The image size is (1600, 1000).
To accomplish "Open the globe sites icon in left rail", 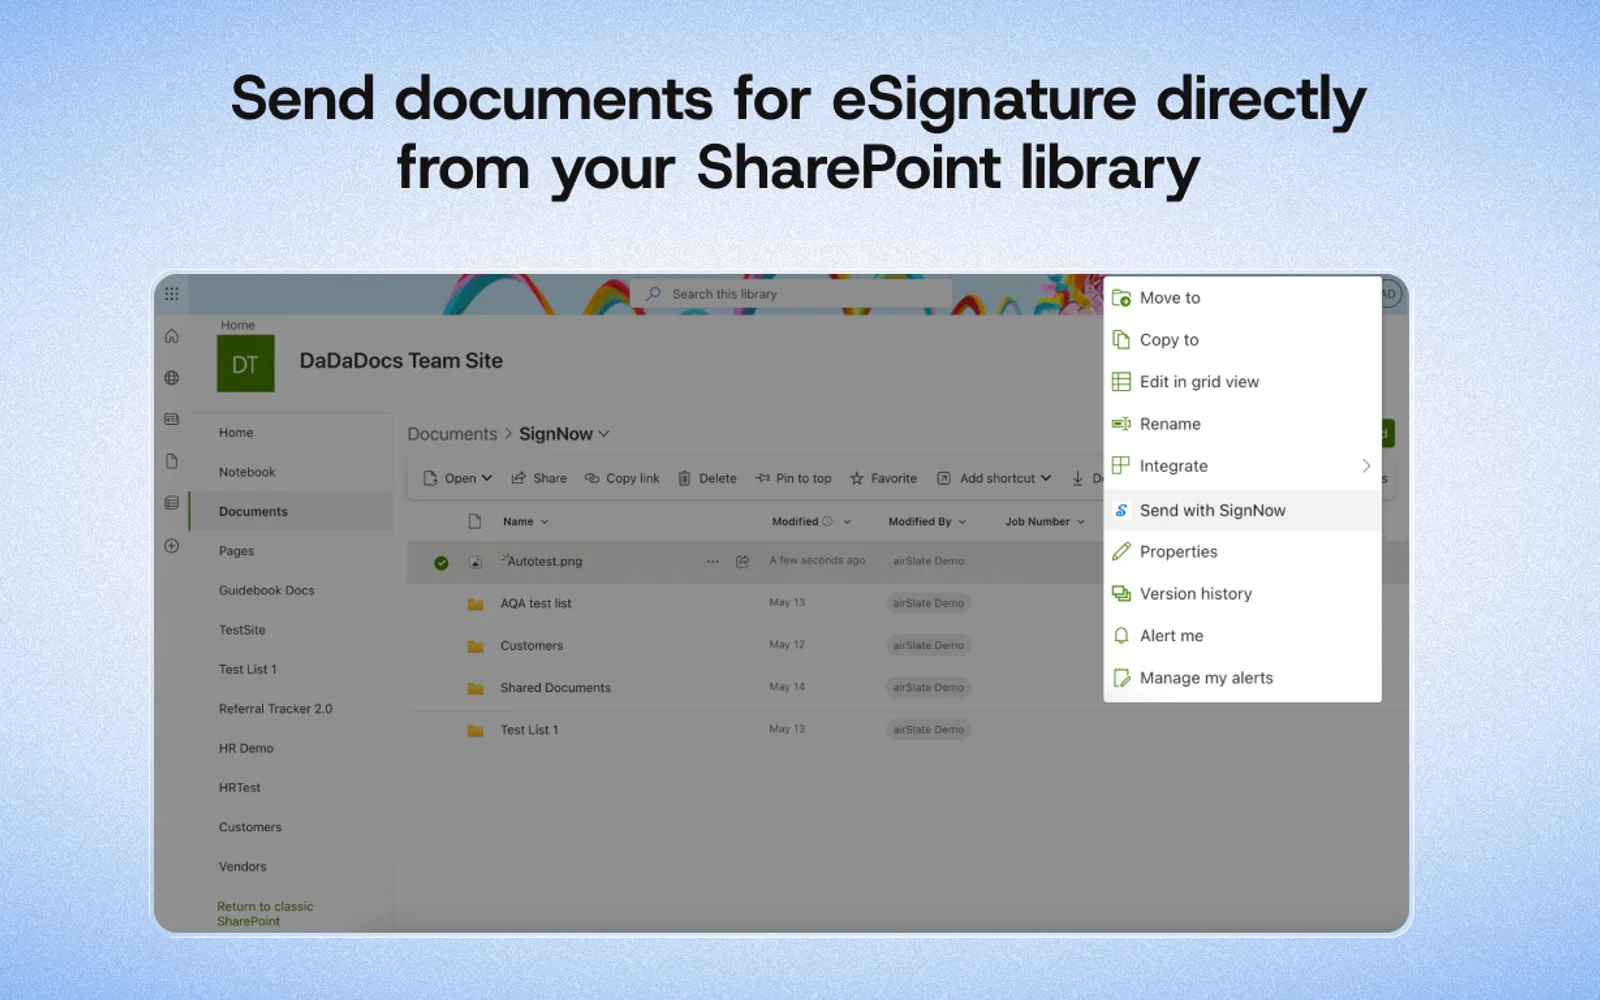I will (172, 378).
